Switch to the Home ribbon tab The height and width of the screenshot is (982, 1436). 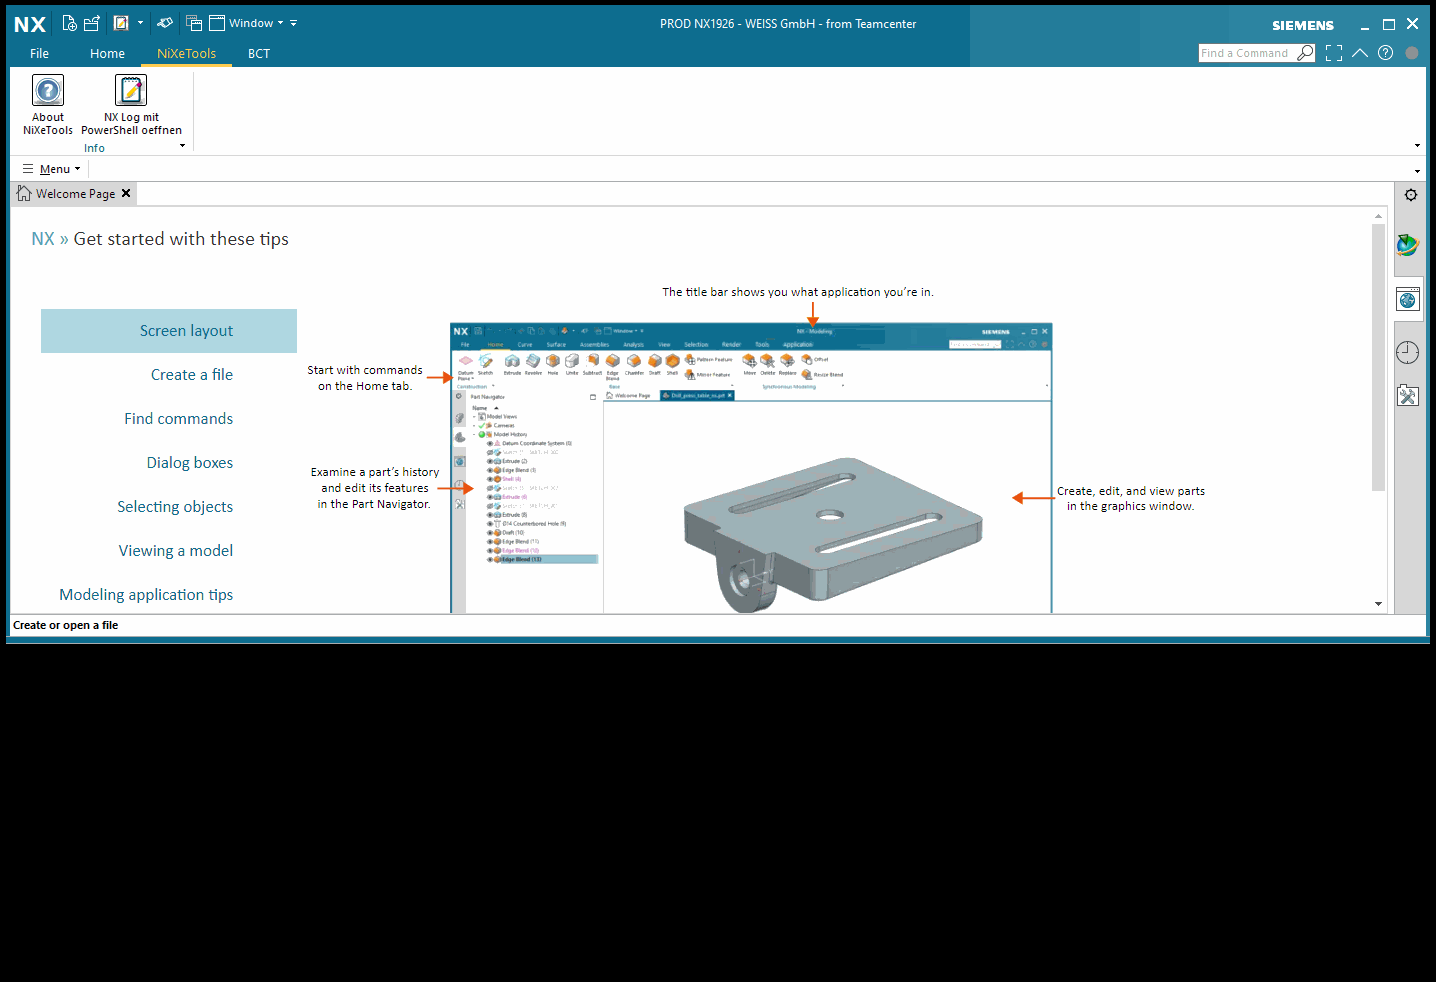(107, 54)
